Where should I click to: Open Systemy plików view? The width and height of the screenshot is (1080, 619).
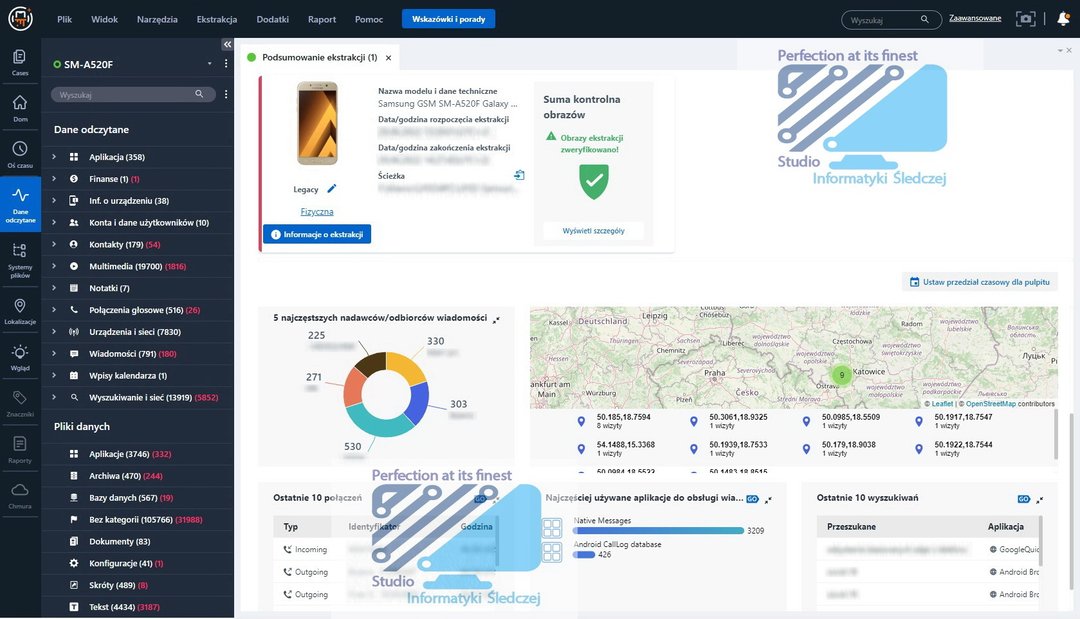coord(20,260)
